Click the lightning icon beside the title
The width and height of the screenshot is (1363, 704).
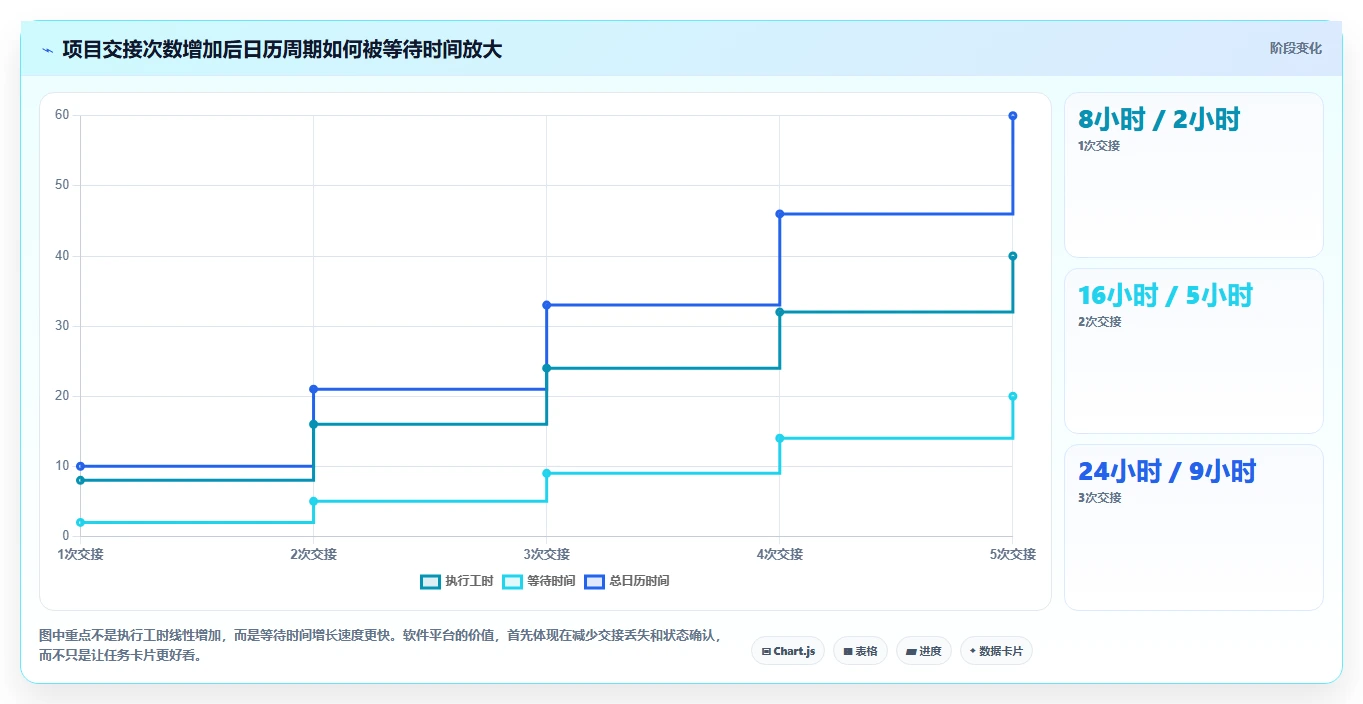coord(47,50)
